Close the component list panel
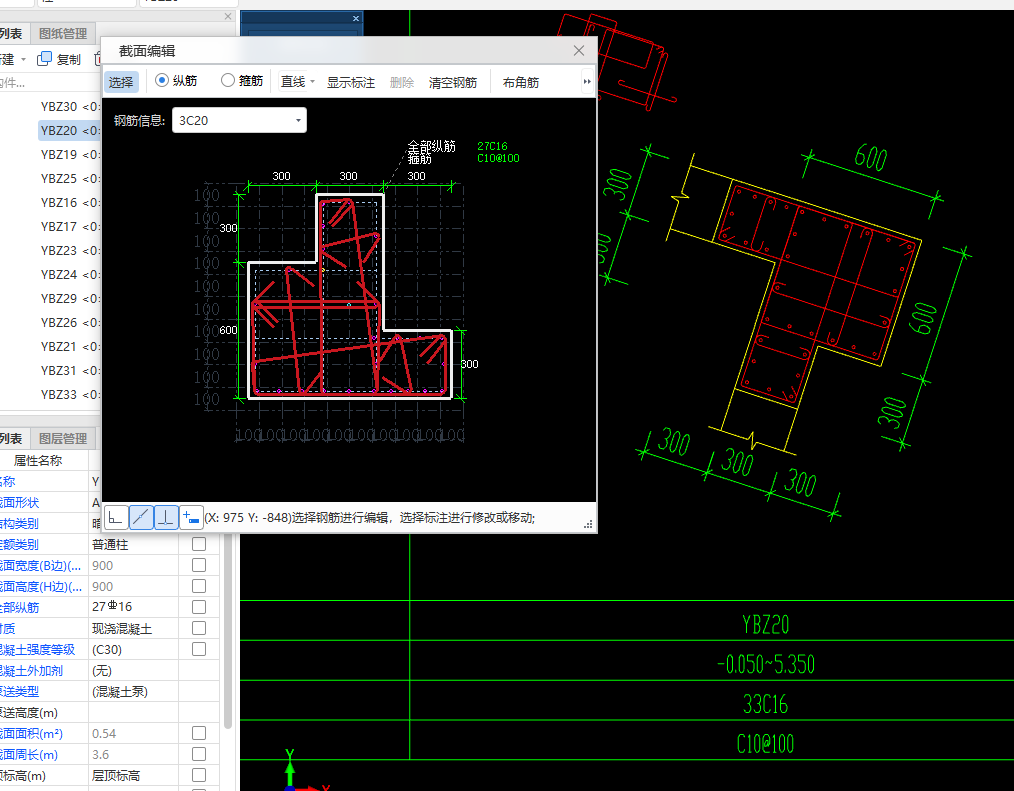This screenshot has height=791, width=1014. pos(228,16)
